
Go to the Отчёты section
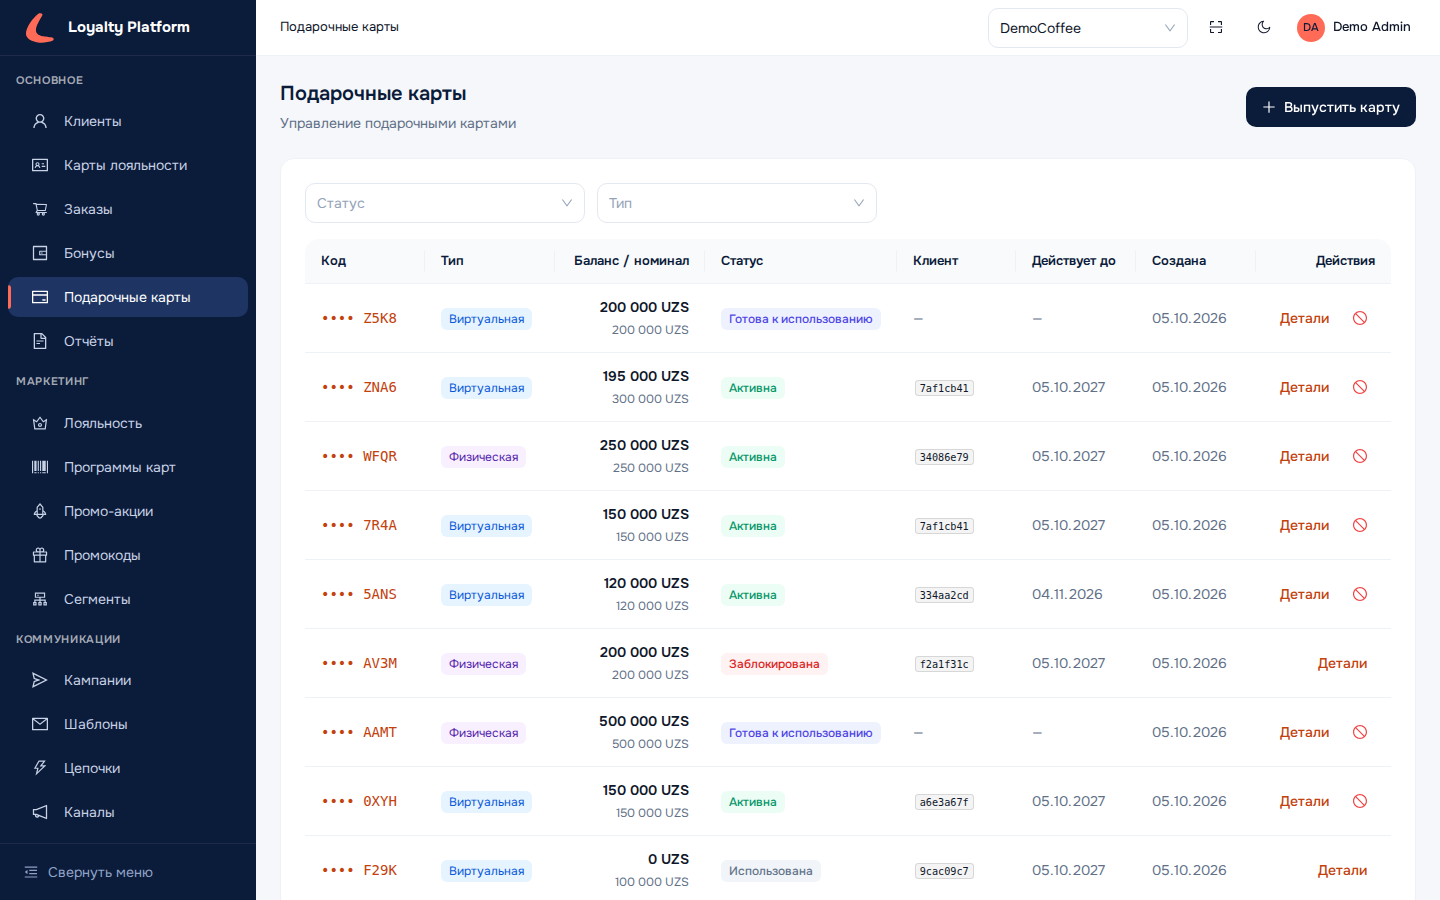pos(128,341)
